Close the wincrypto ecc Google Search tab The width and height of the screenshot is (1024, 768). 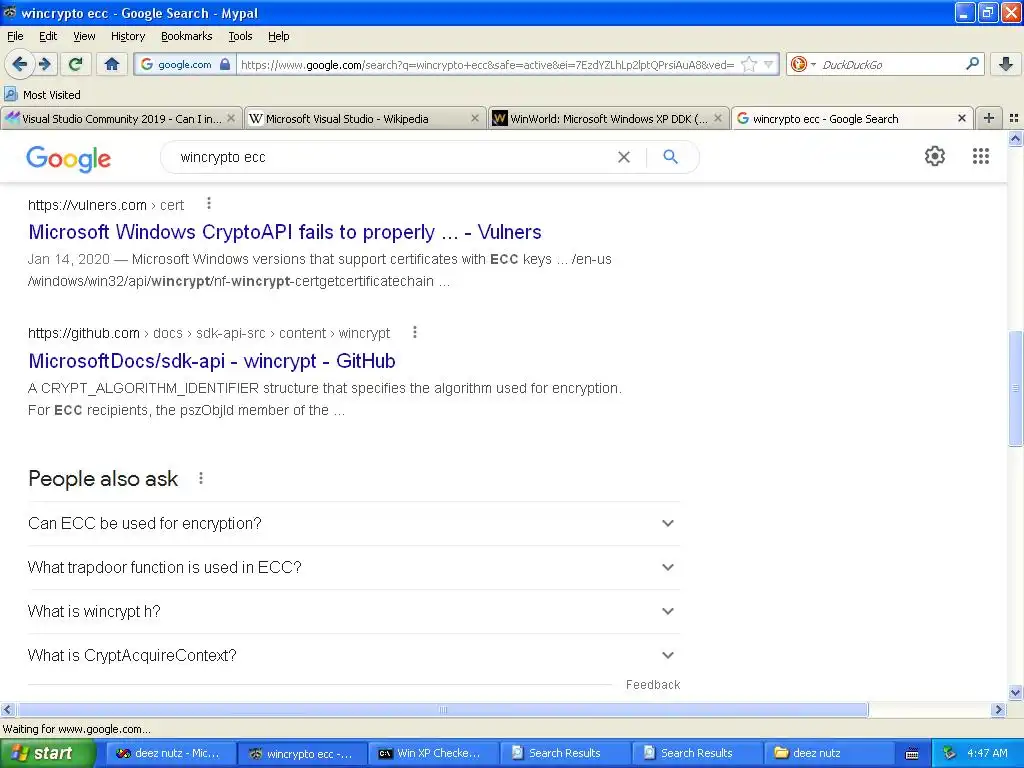tap(961, 118)
